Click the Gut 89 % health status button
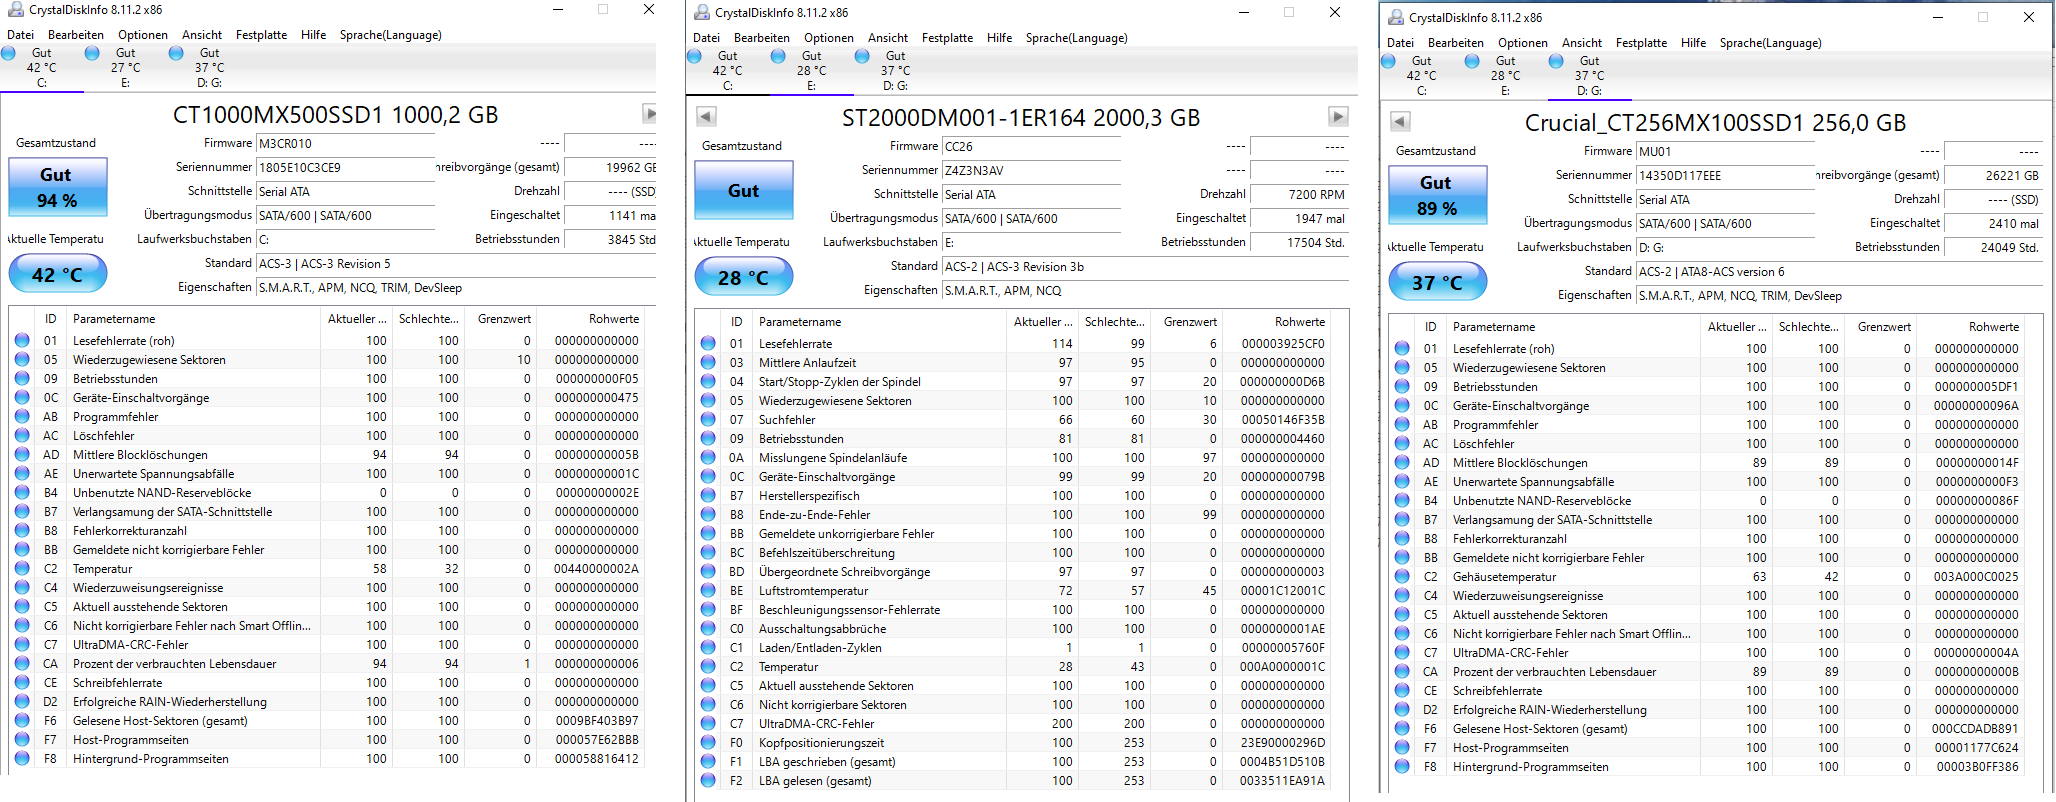The image size is (2056, 802). pos(1437,195)
